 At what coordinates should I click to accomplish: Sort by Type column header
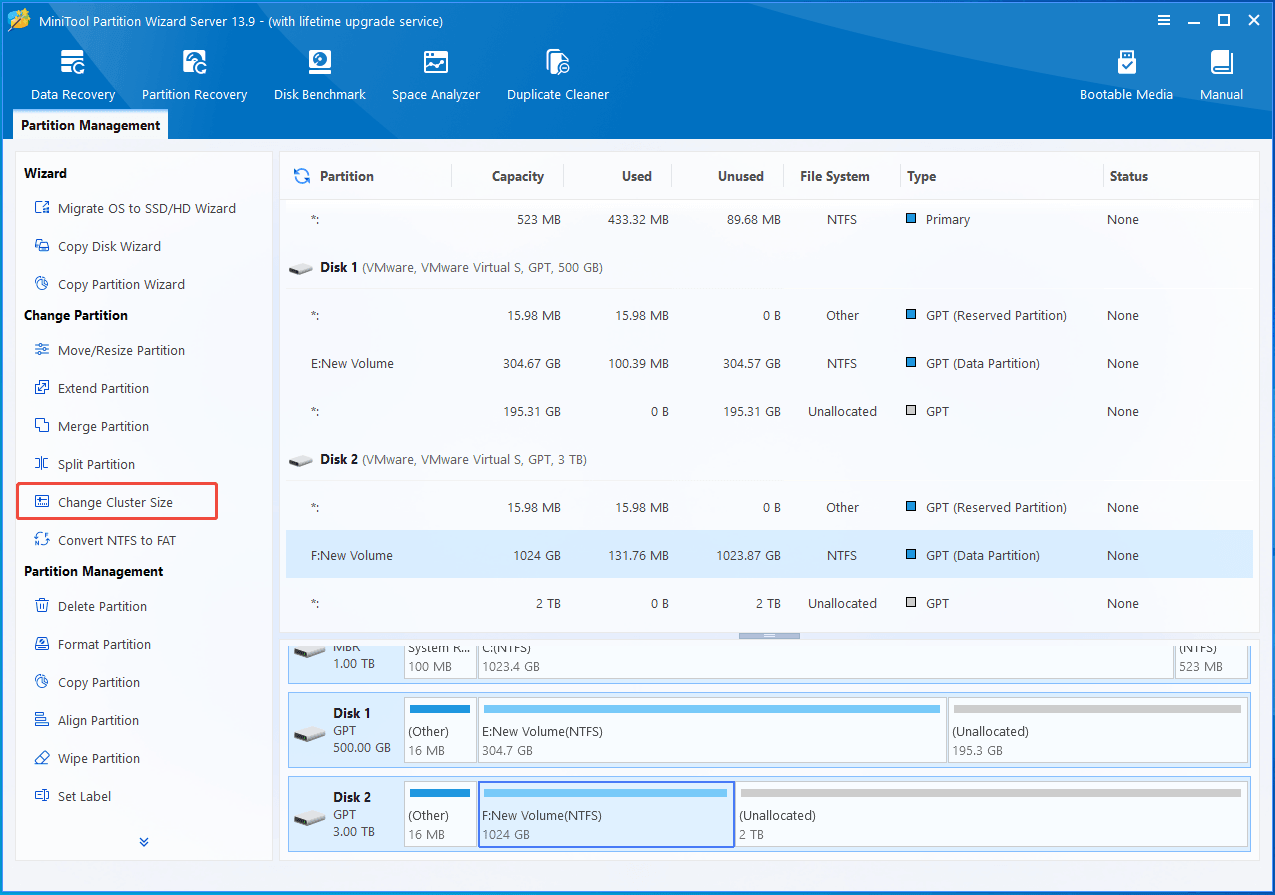[x=921, y=176]
